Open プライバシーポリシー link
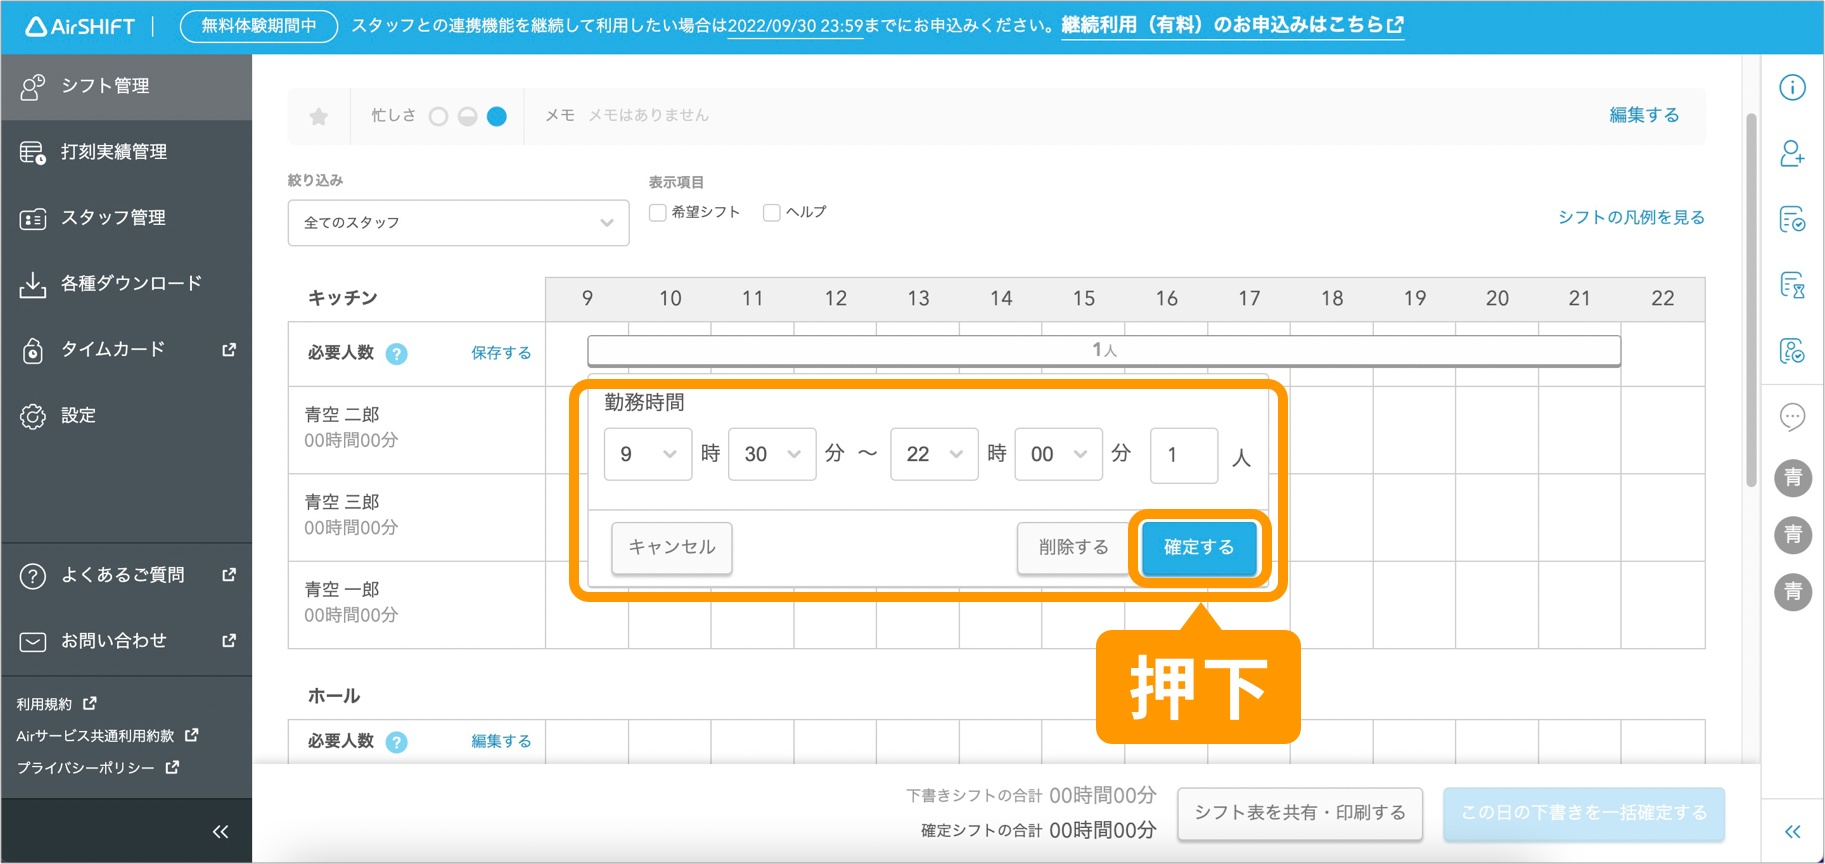Screen dimensions: 1825x864 click(97, 768)
